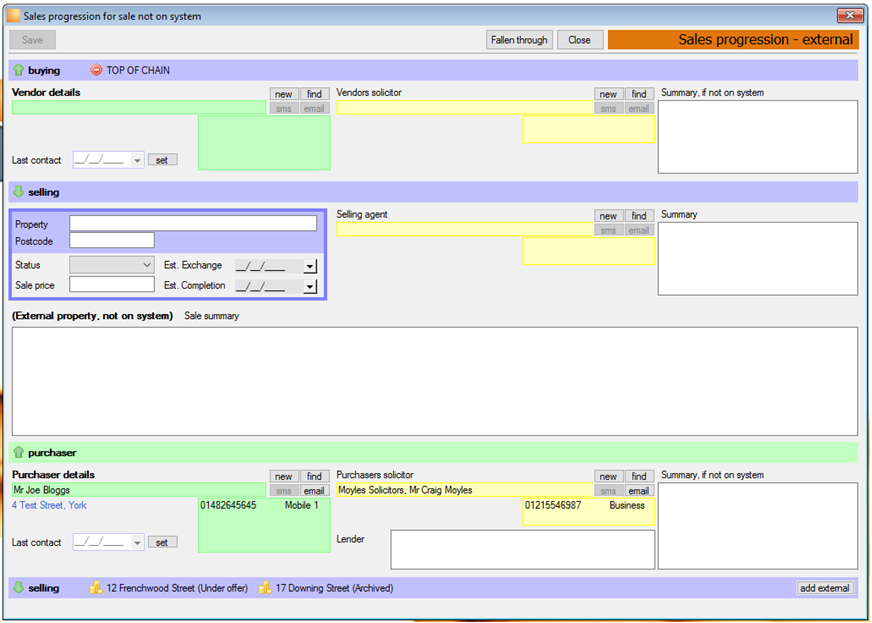Open the Status dropdown
This screenshot has height=623, width=872.
[112, 265]
